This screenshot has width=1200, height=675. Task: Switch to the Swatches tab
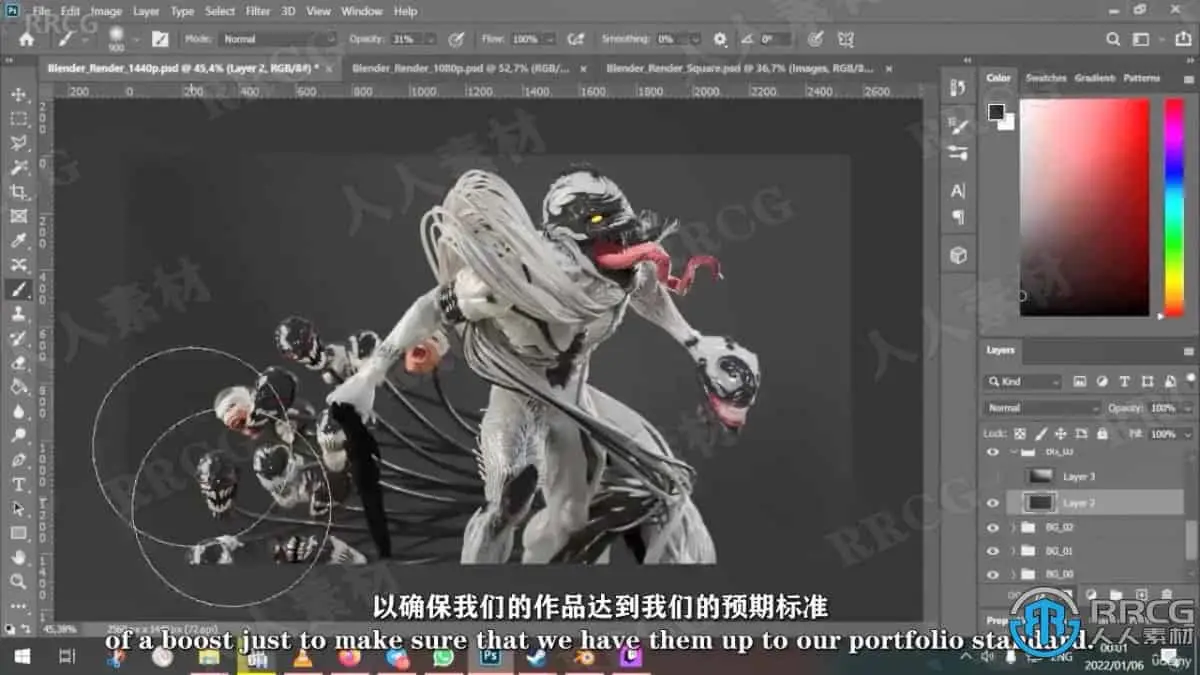[x=1045, y=78]
